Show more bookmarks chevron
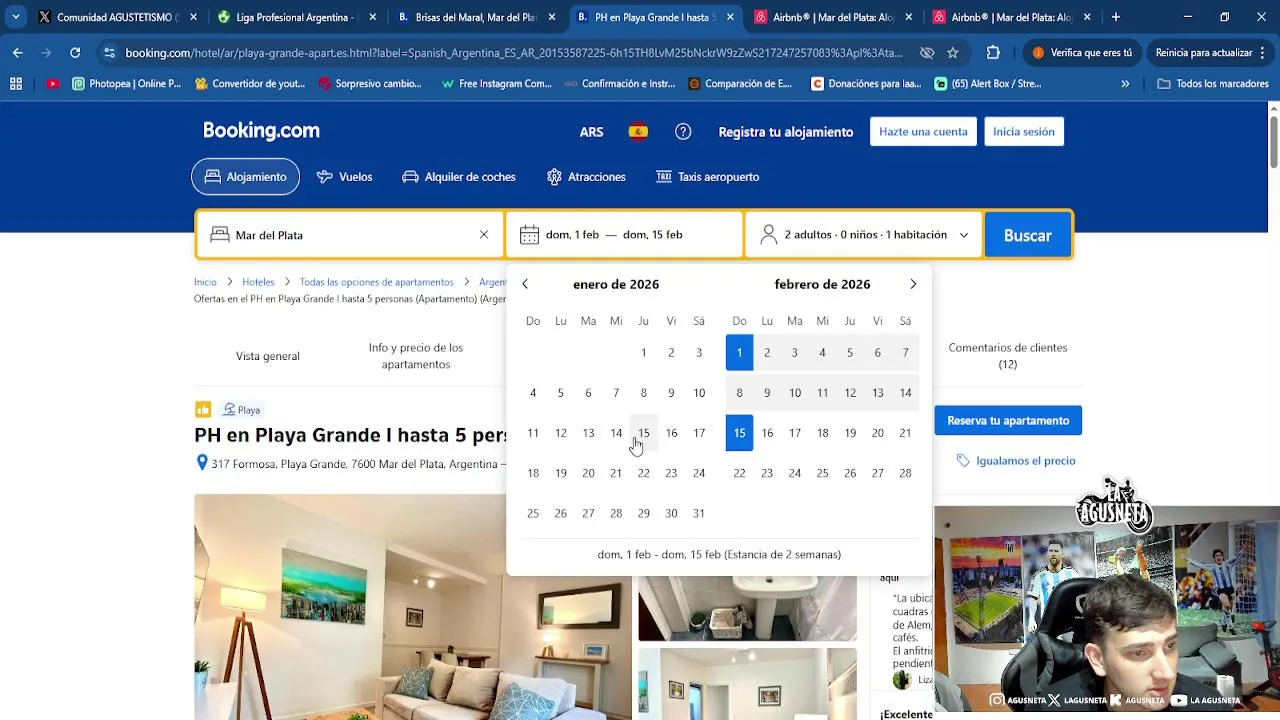Viewport: 1280px width, 720px height. [x=1125, y=84]
